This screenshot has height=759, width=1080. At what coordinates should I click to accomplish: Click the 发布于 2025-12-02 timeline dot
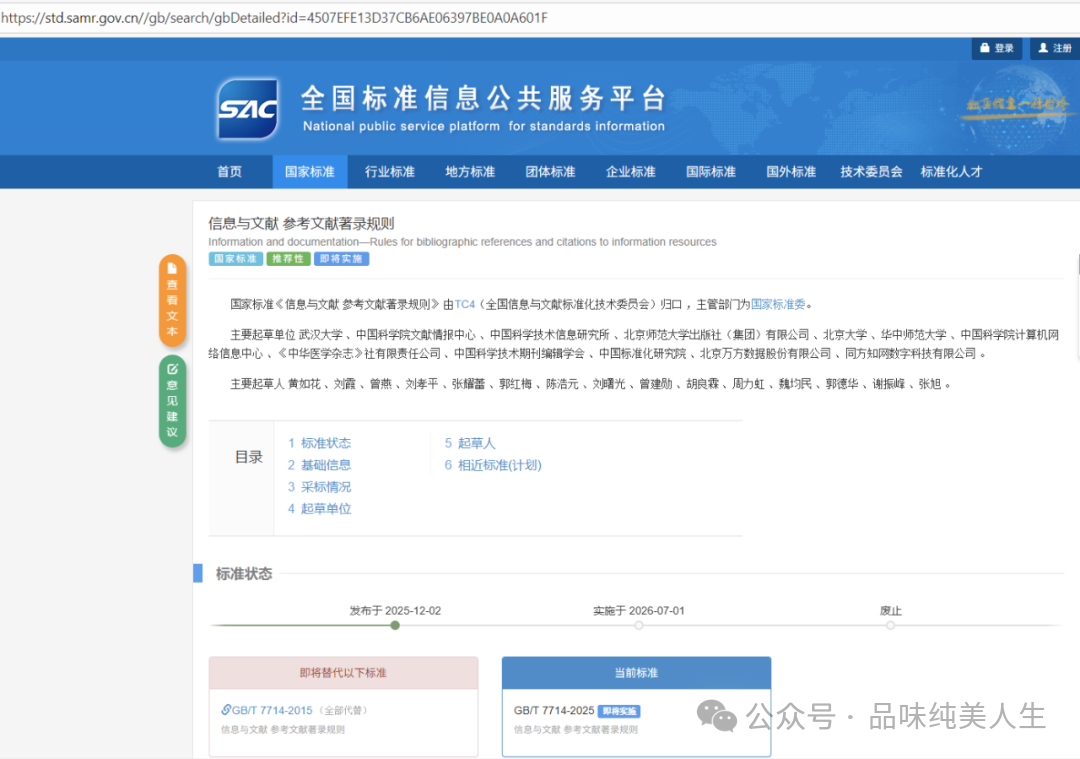pos(395,625)
